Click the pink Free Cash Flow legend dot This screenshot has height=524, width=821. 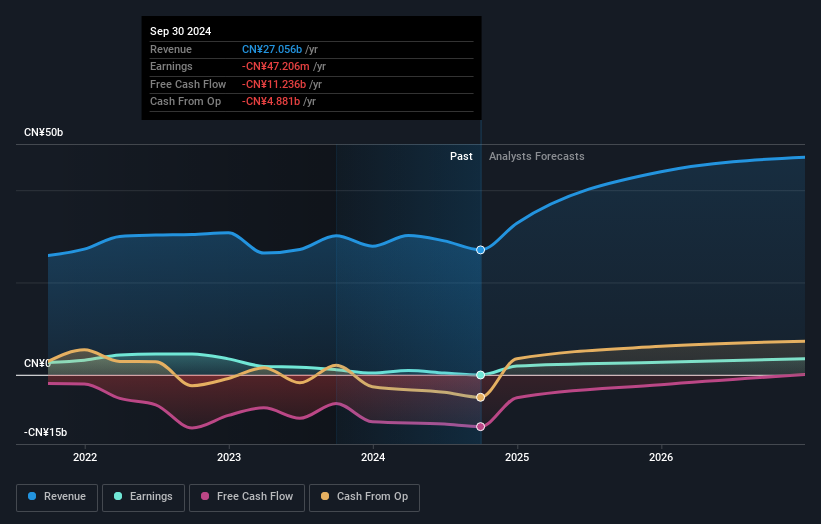(x=205, y=496)
